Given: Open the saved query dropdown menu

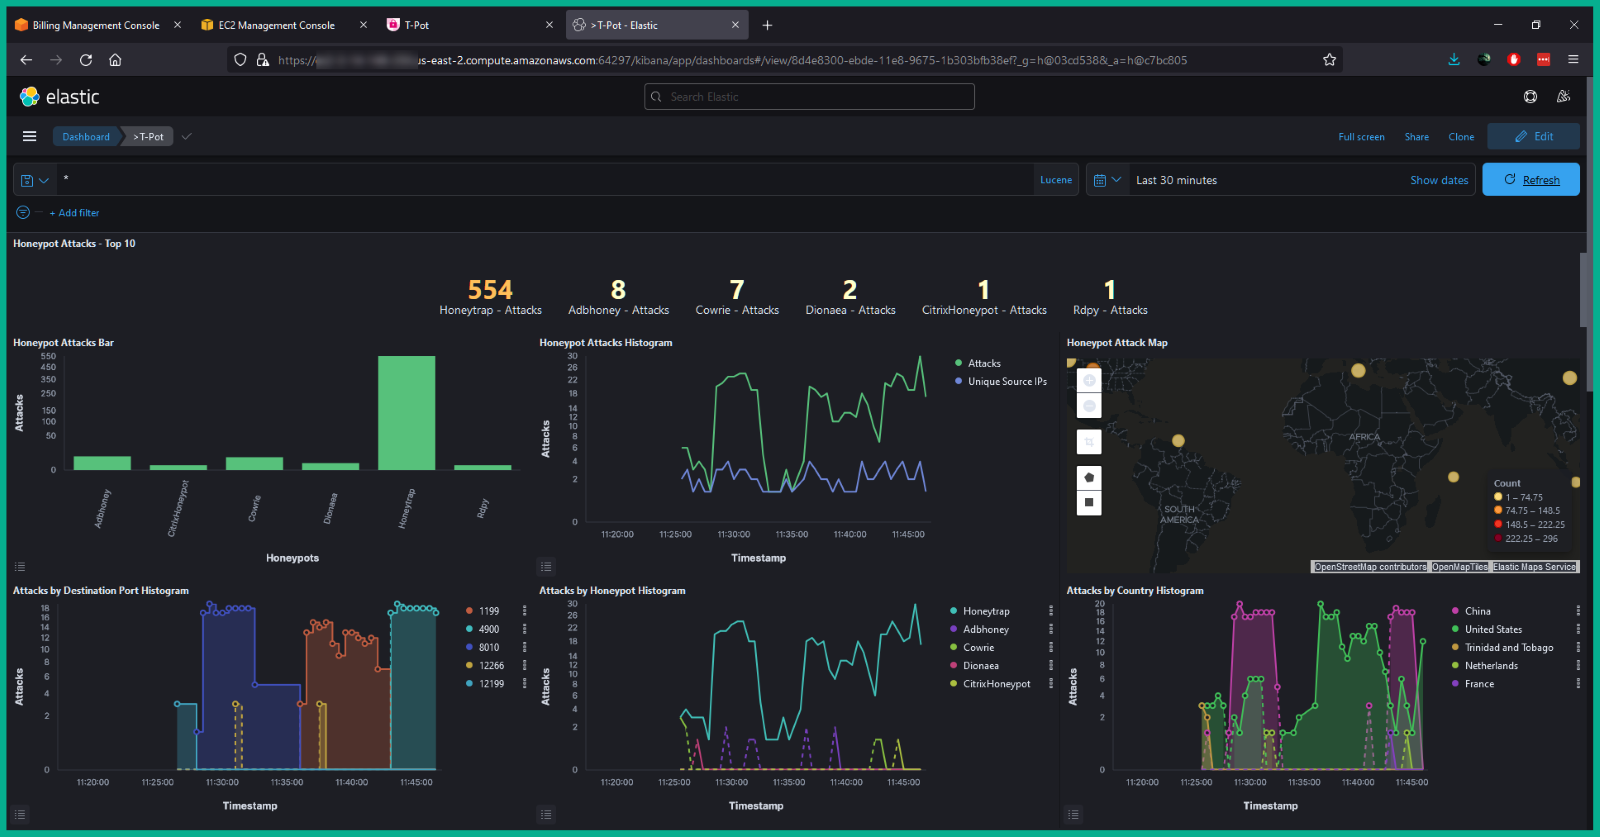Looking at the screenshot, I should (x=34, y=180).
